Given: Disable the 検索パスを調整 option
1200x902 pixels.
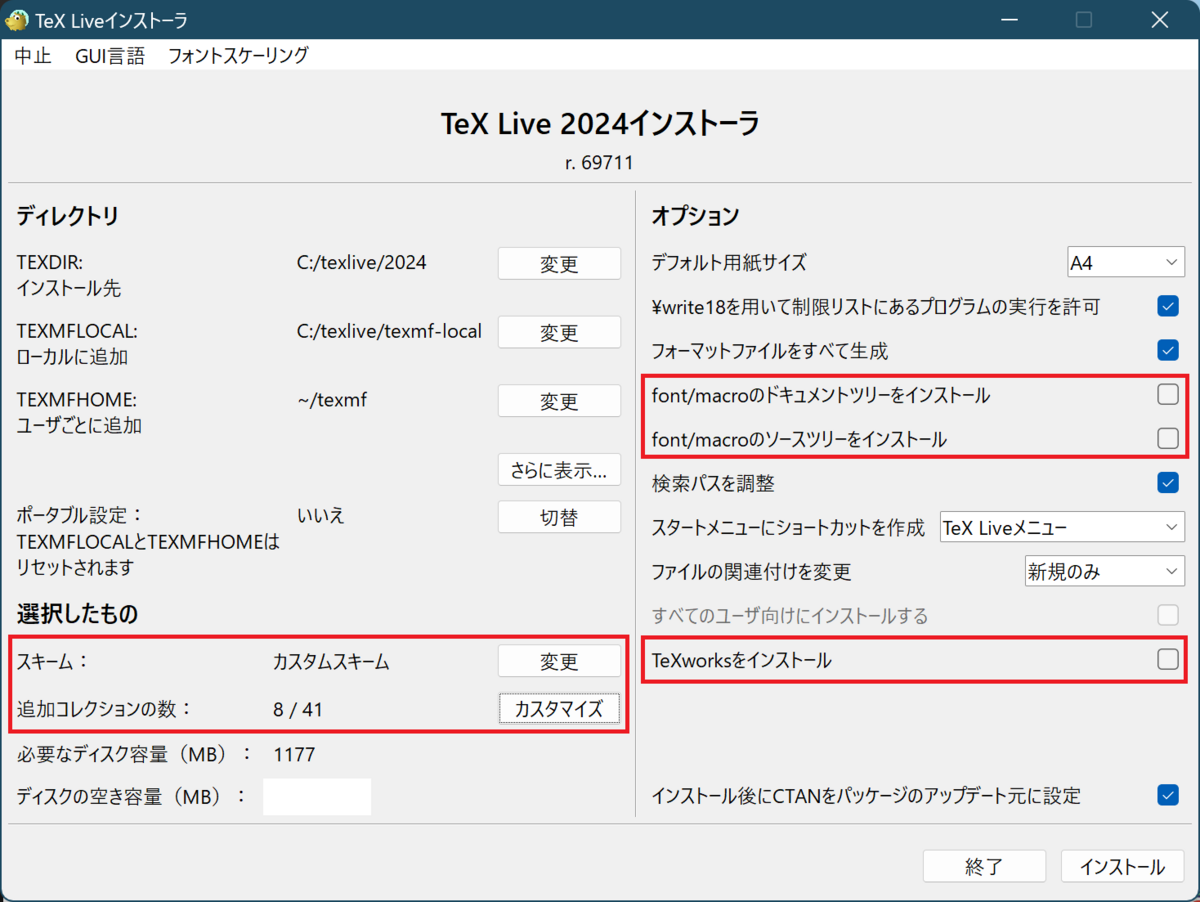Looking at the screenshot, I should coord(1168,482).
